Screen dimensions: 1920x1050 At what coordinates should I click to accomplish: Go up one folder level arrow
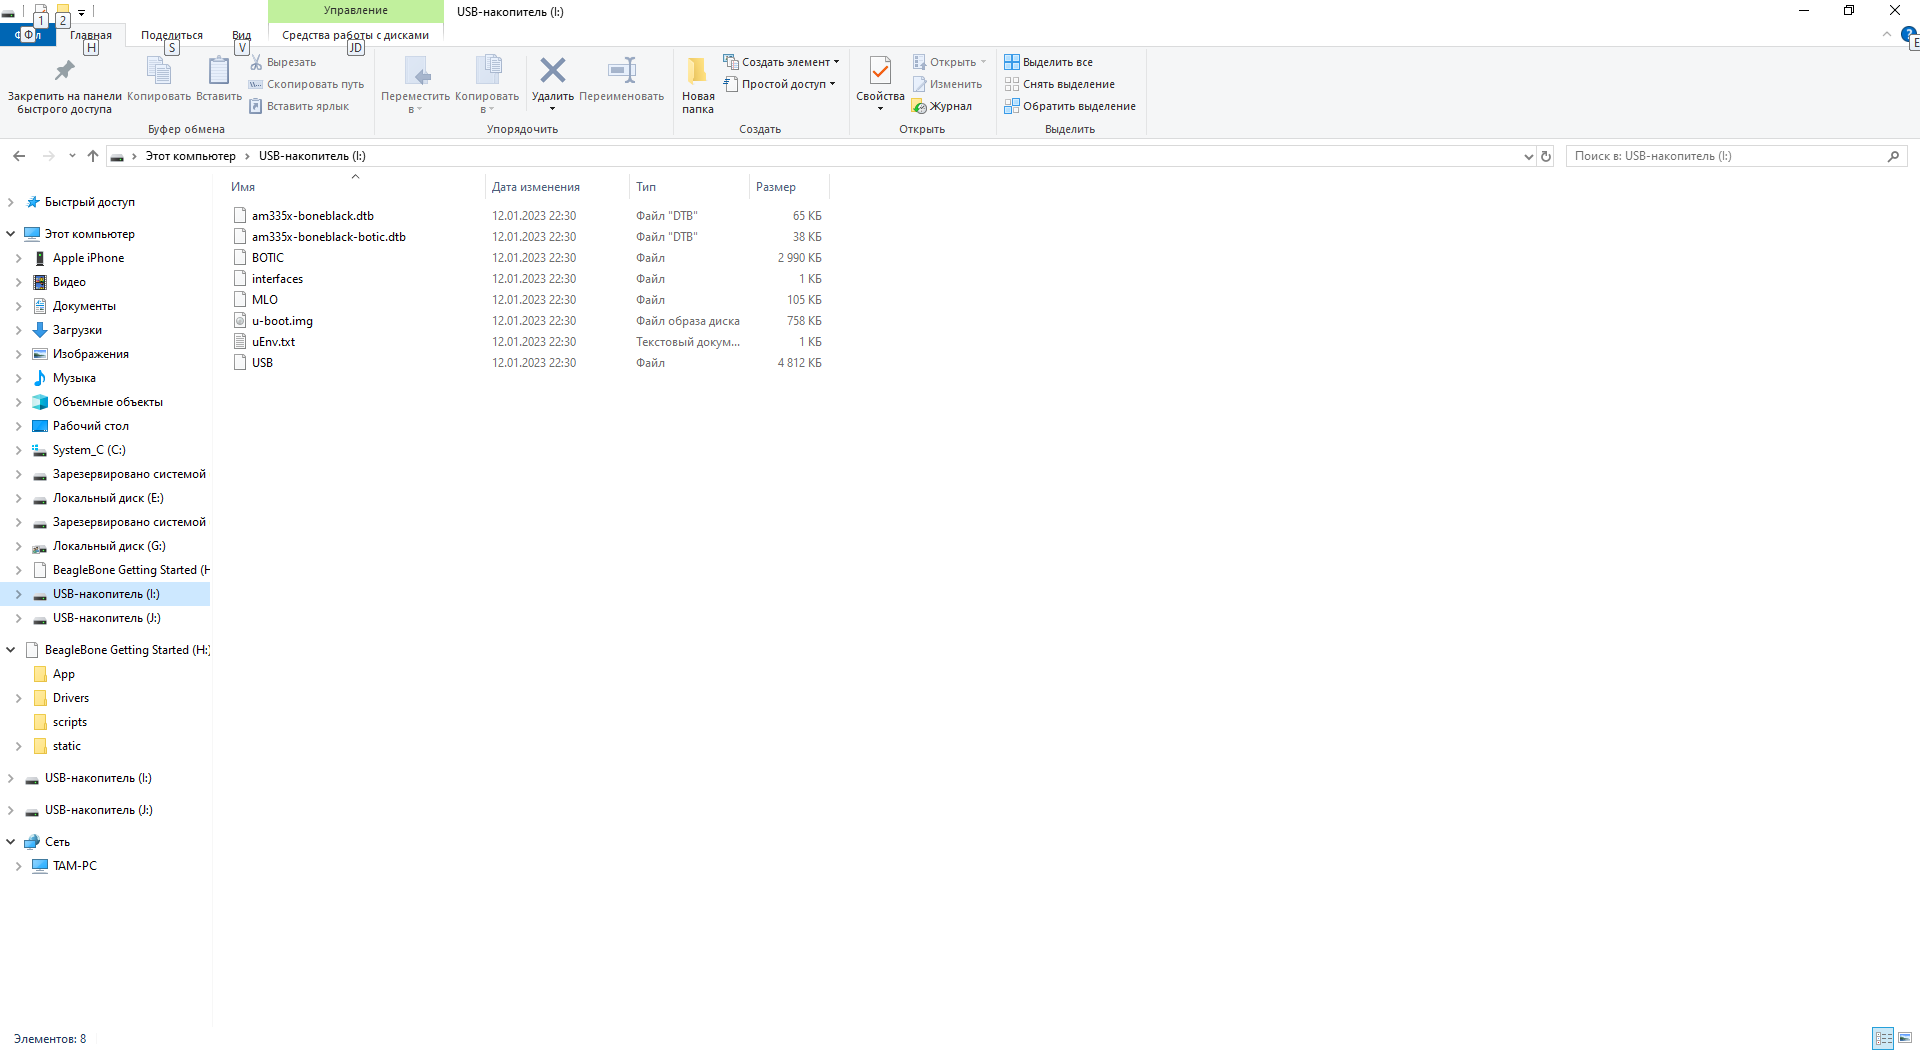coord(93,156)
